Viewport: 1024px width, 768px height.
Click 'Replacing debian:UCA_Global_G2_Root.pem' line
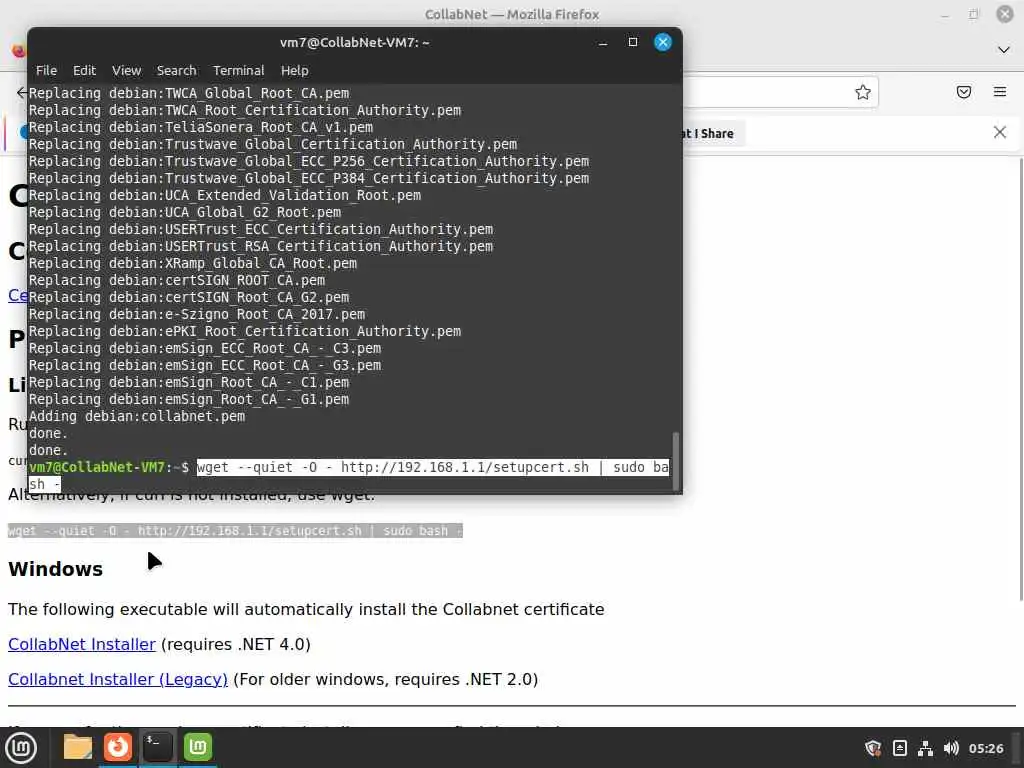(x=185, y=213)
